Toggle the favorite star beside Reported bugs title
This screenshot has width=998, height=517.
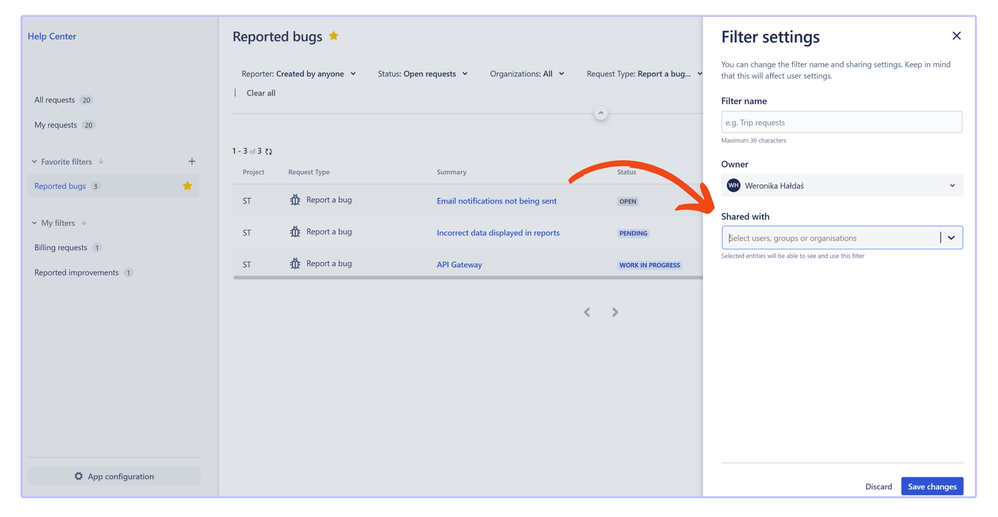pos(334,37)
